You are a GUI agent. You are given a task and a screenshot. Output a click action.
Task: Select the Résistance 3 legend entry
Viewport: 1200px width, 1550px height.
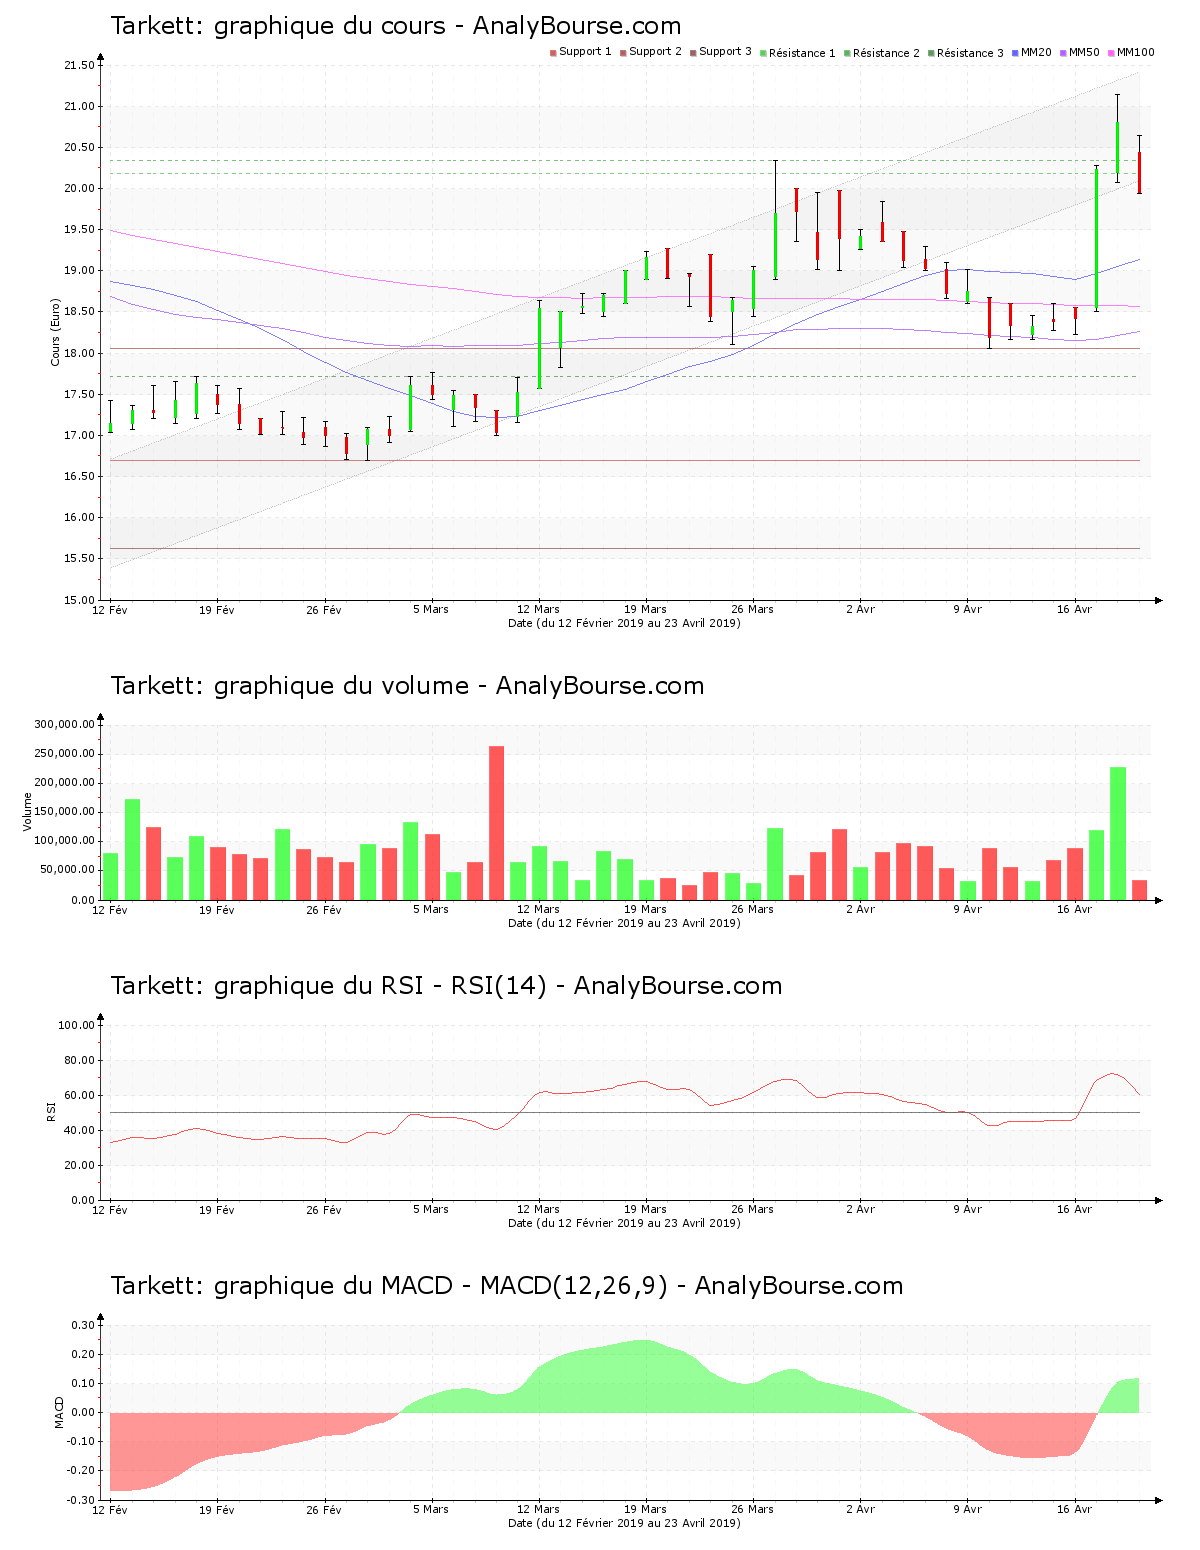coord(965,53)
